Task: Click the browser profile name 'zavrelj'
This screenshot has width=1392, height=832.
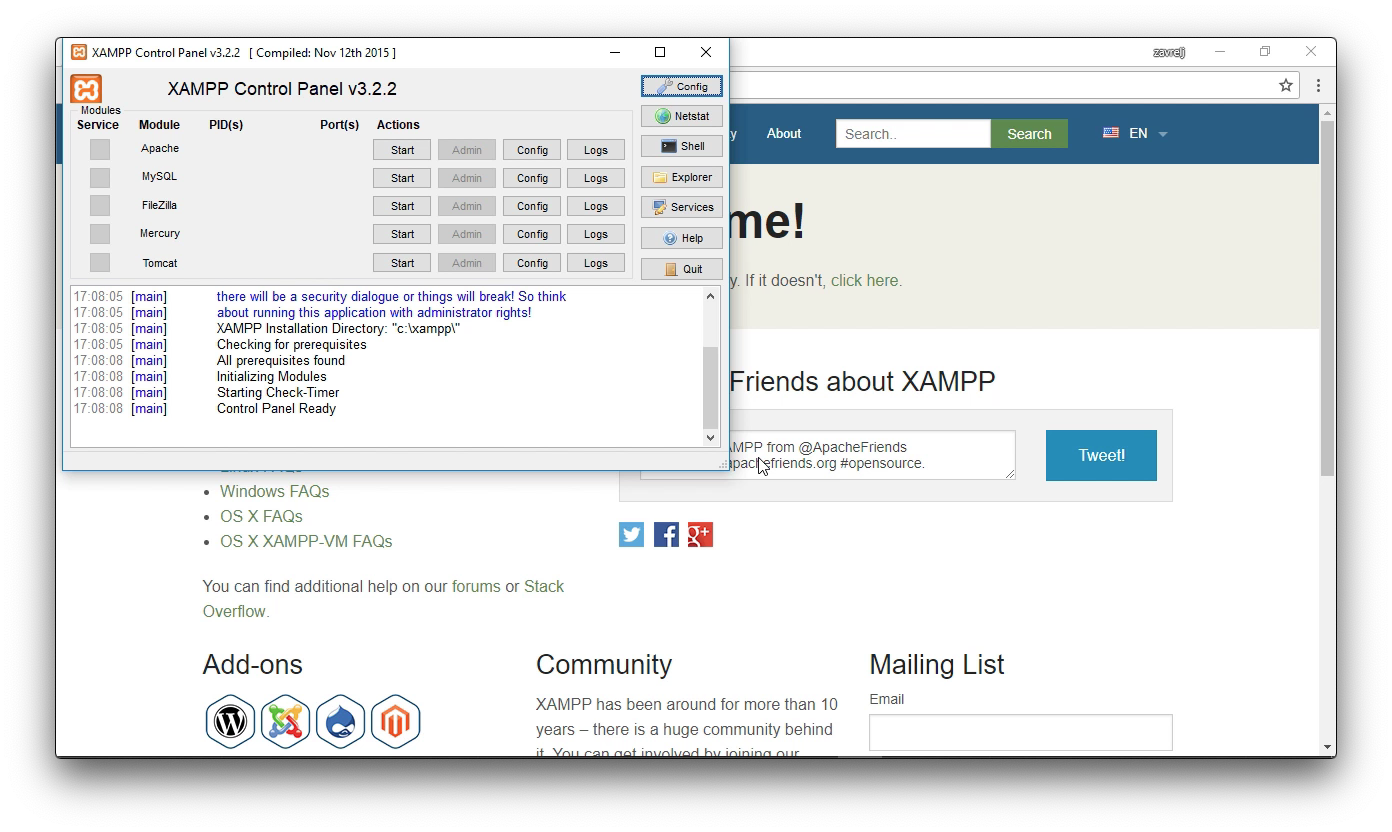Action: (x=1169, y=52)
